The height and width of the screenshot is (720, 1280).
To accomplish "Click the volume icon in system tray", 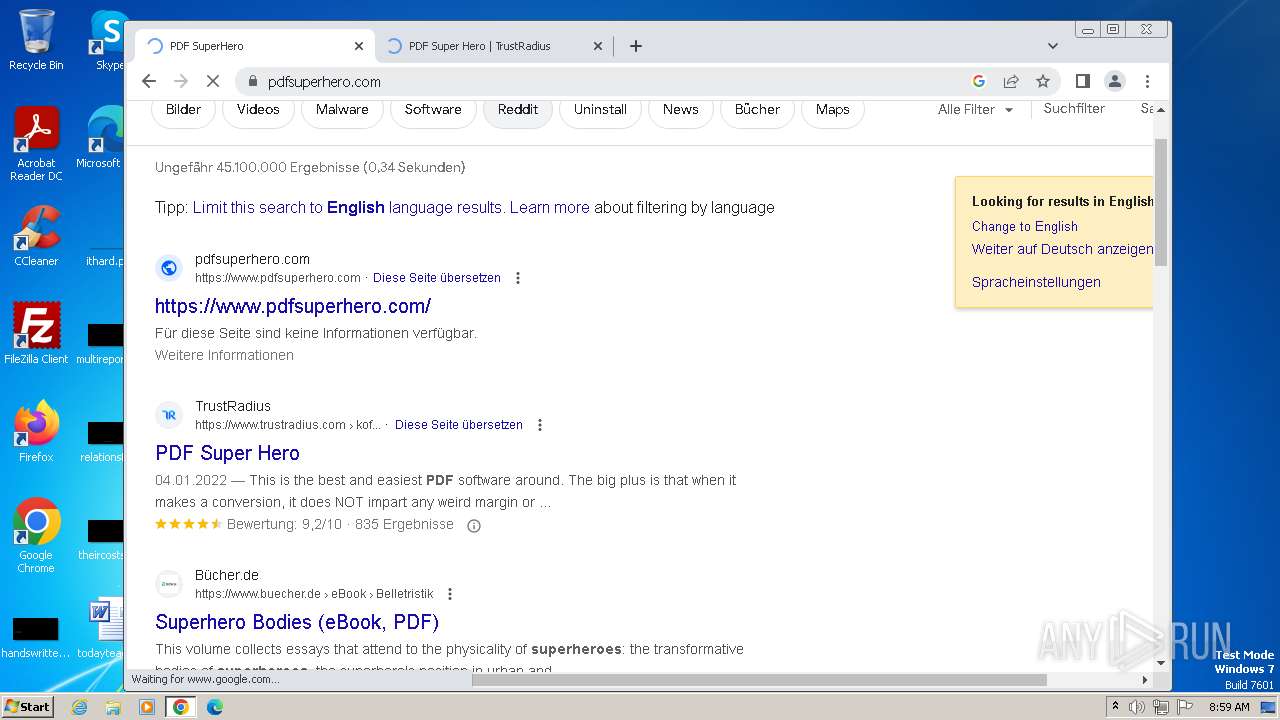I will (x=1137, y=707).
